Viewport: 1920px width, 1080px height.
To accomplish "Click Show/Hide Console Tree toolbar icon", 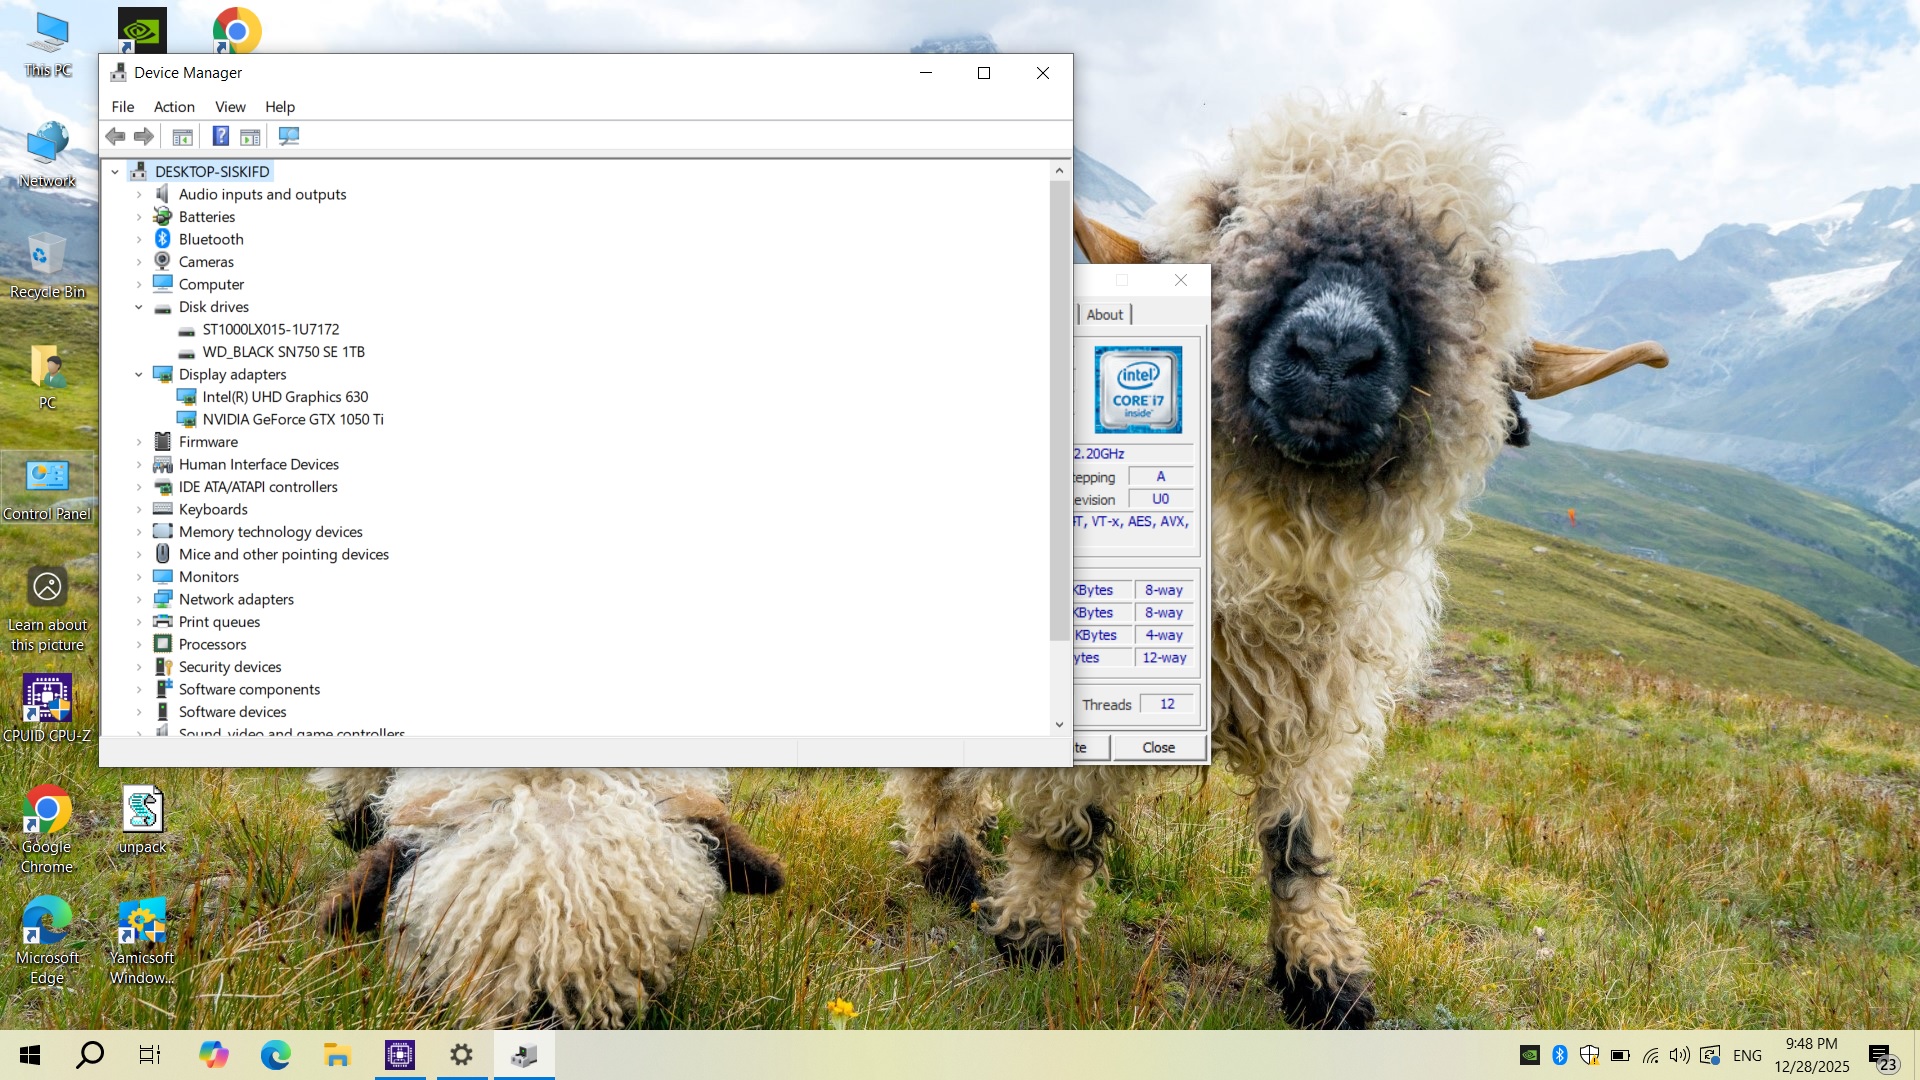I will pos(182,136).
